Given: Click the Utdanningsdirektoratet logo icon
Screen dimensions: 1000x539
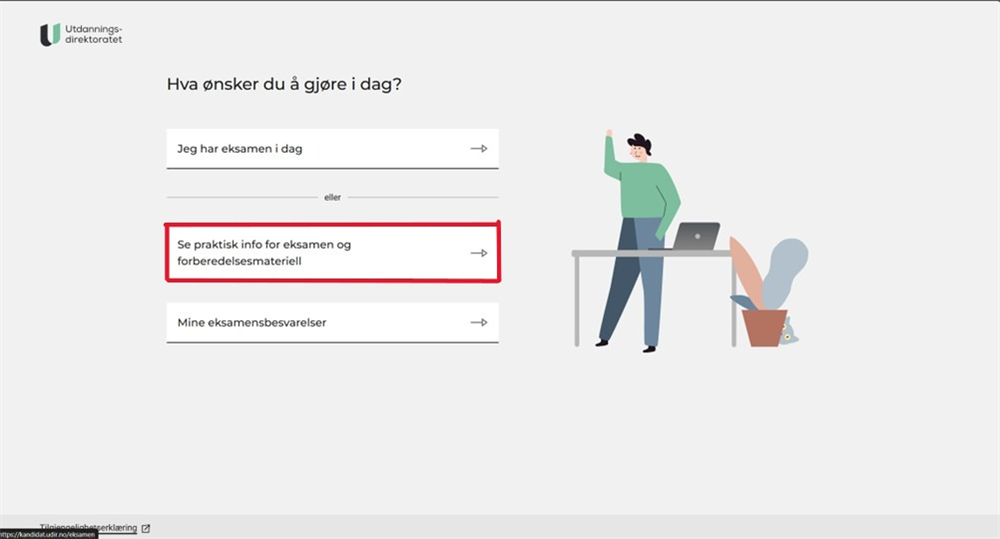Looking at the screenshot, I should click(49, 35).
